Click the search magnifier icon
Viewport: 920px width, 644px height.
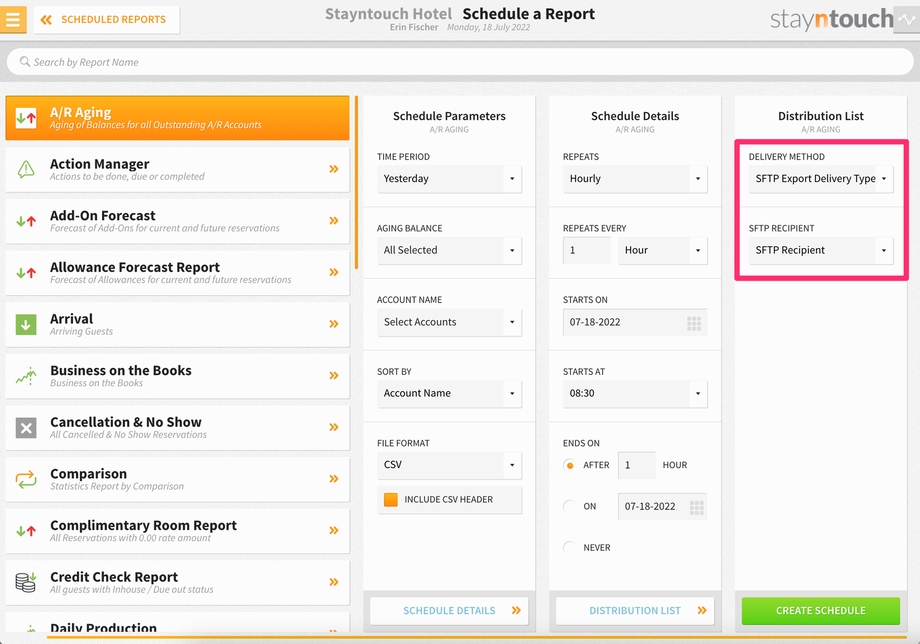point(25,62)
